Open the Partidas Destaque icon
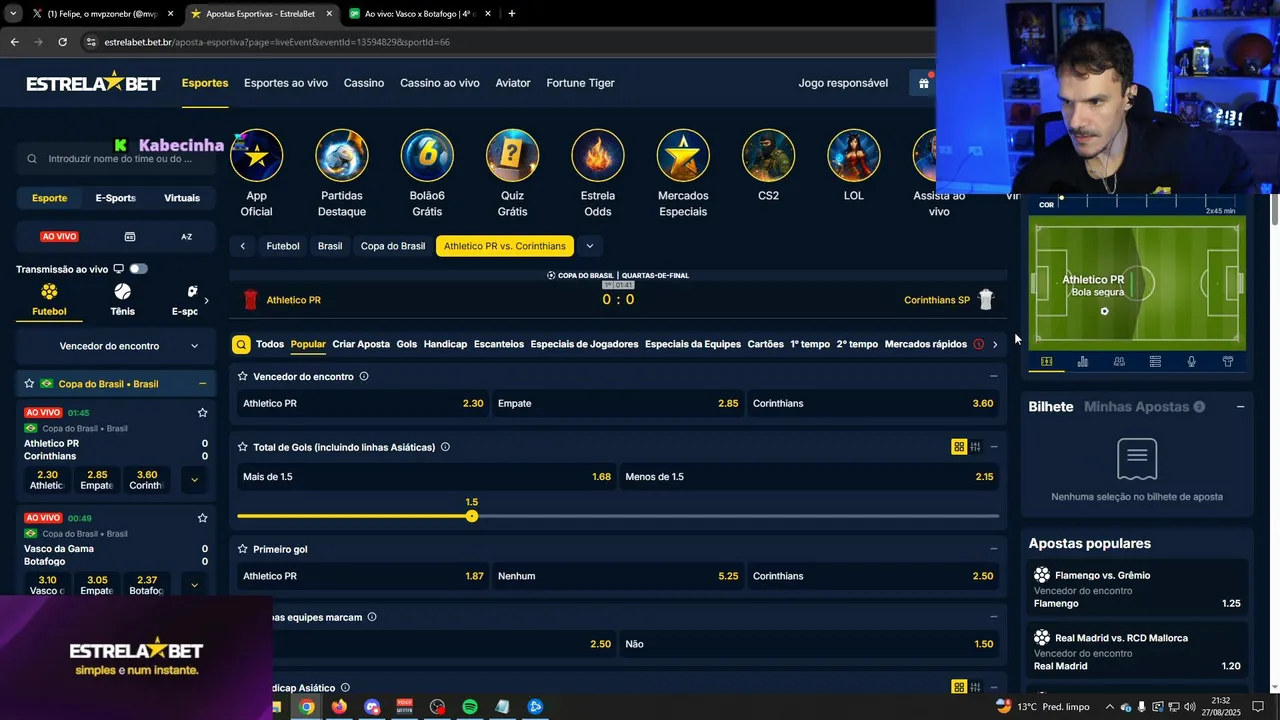 (342, 155)
